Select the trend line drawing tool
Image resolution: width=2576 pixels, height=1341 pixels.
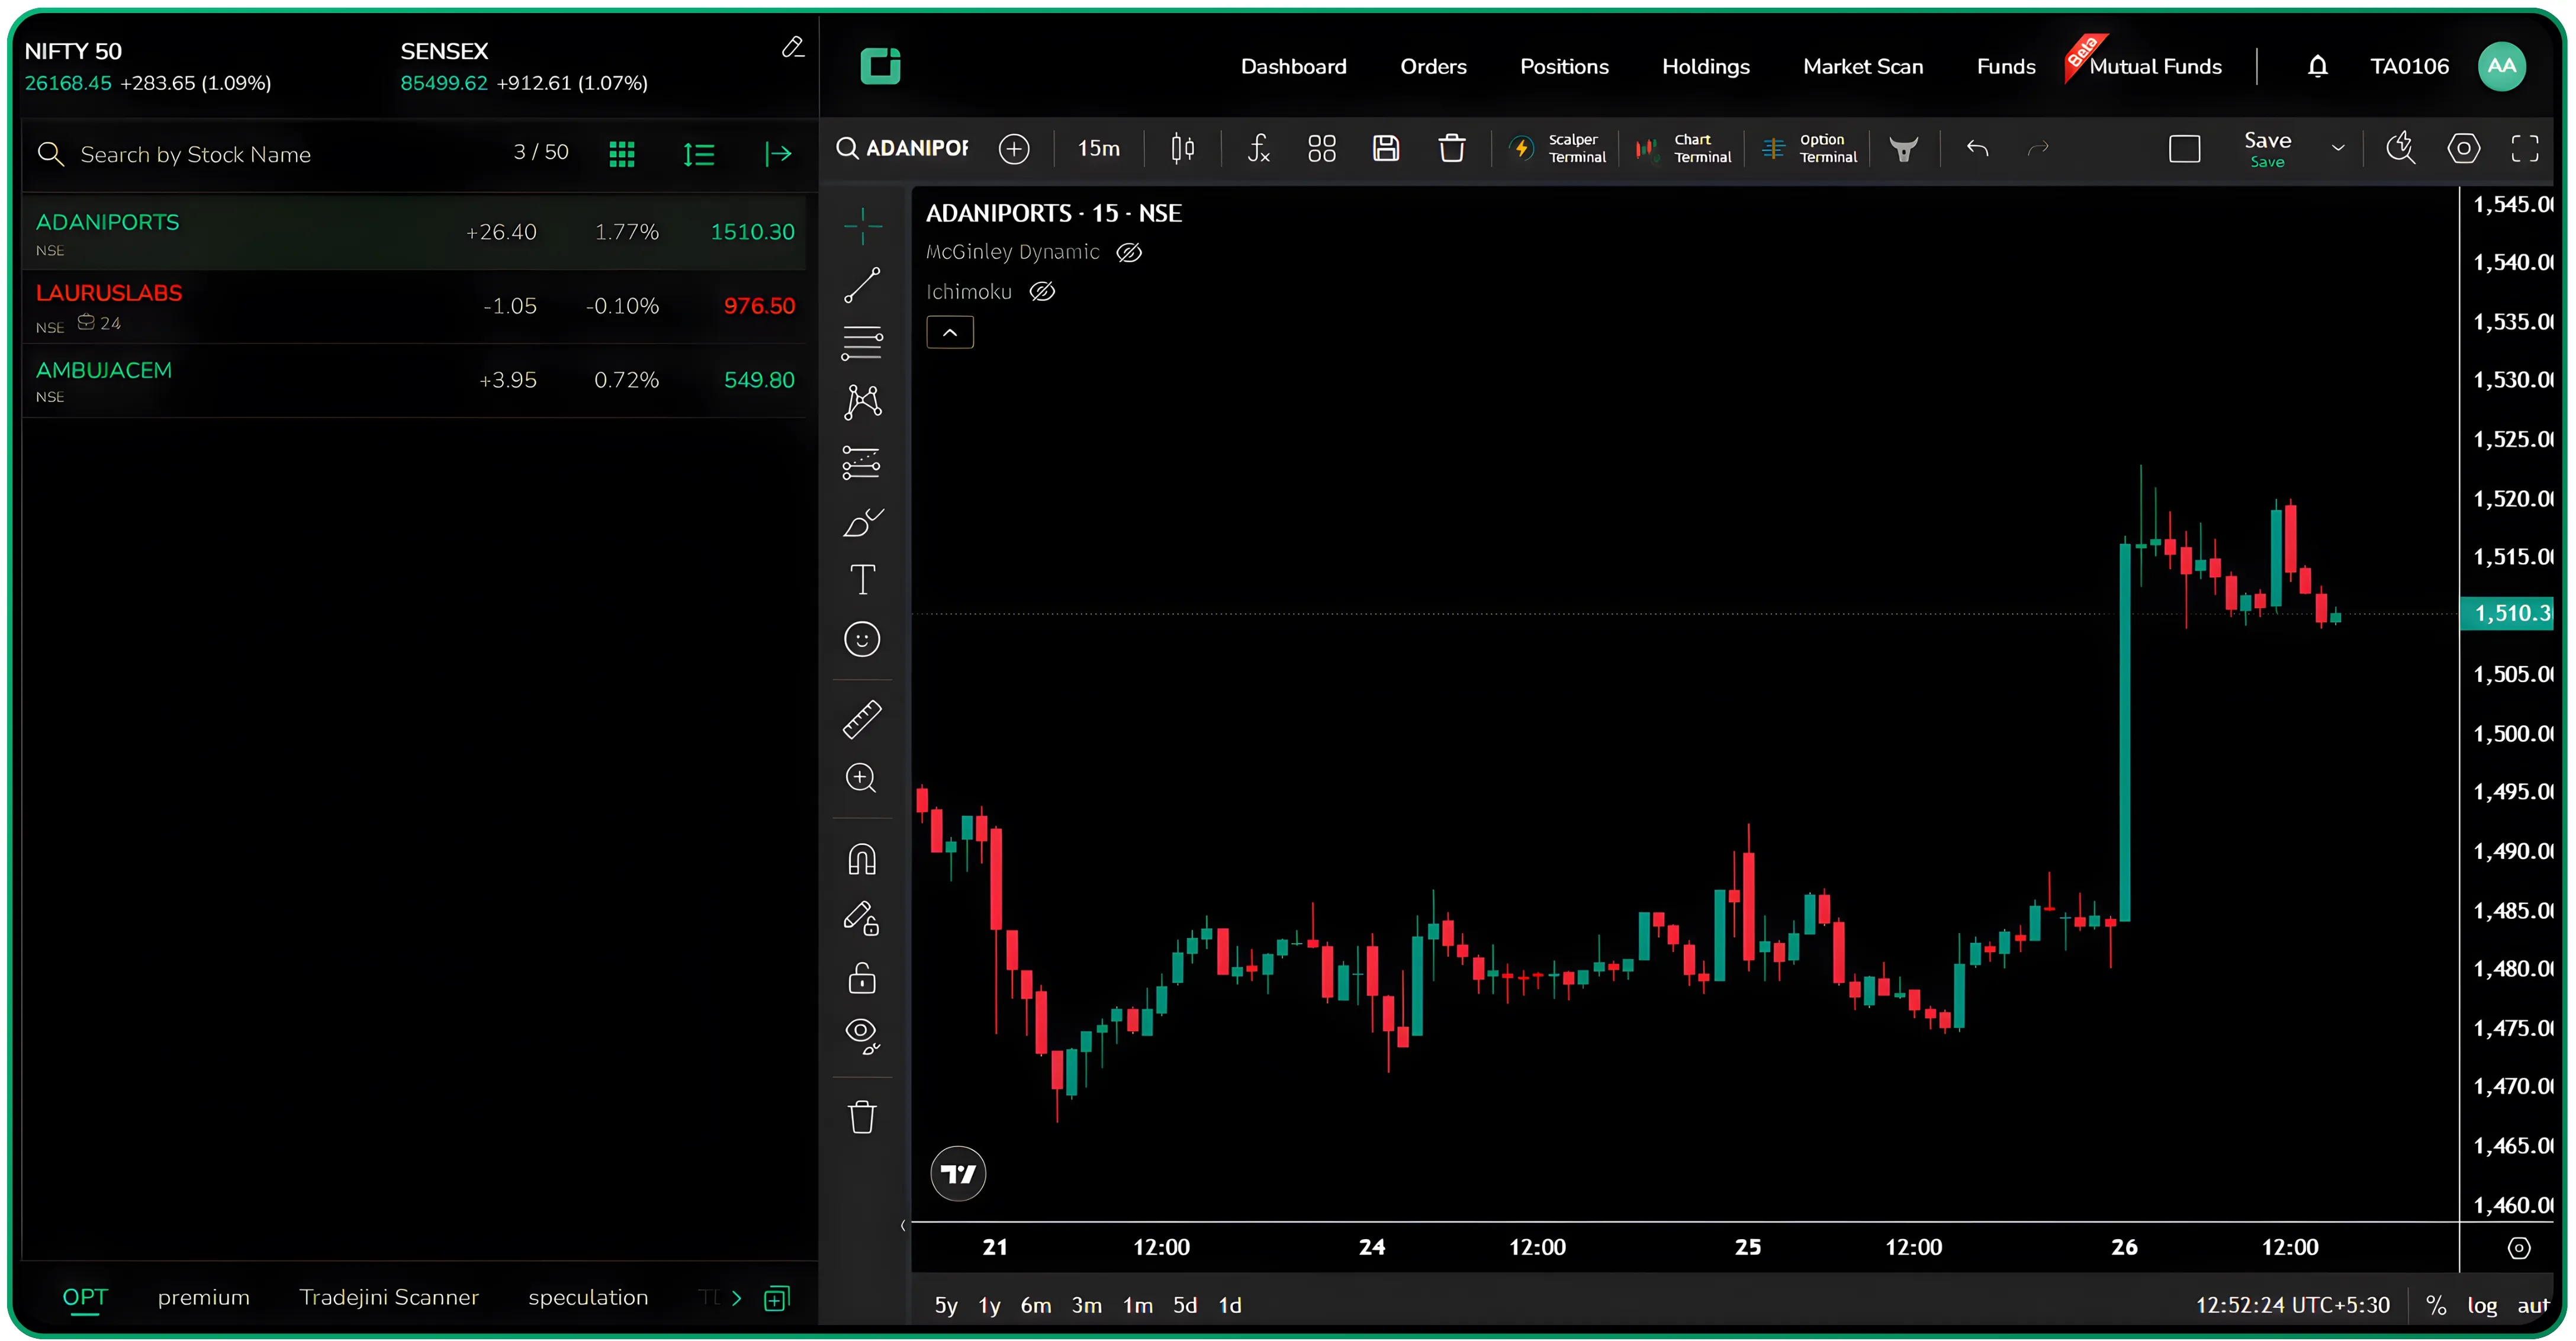tap(862, 286)
